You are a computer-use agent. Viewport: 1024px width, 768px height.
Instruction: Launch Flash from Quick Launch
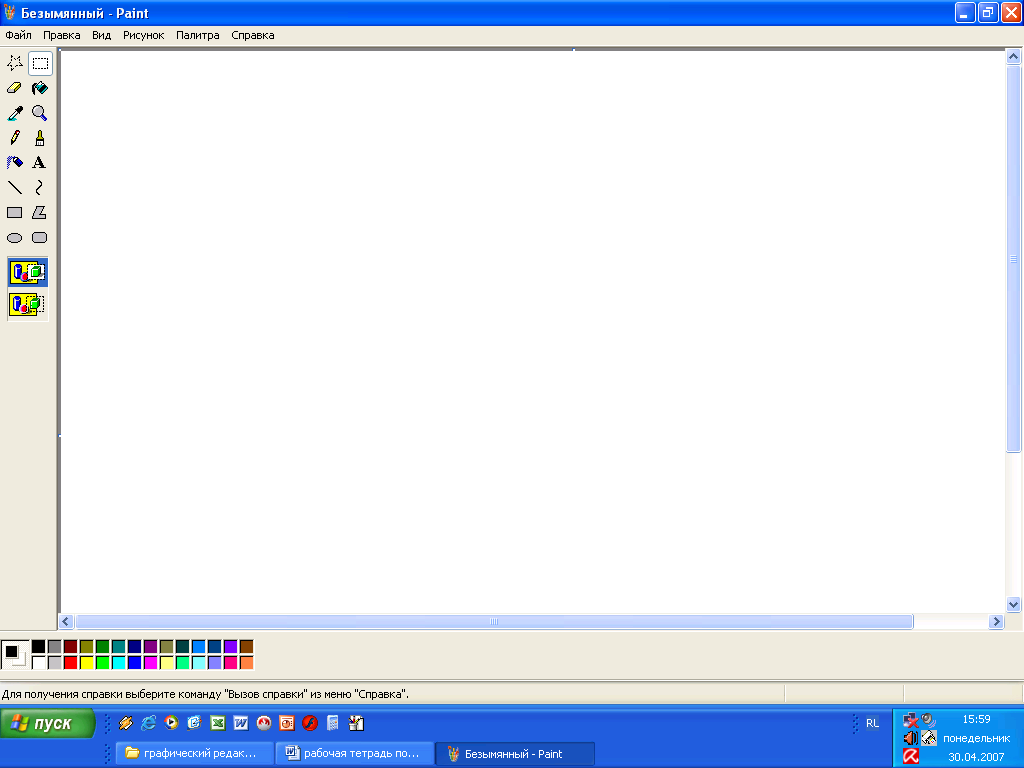pyautogui.click(x=310, y=723)
